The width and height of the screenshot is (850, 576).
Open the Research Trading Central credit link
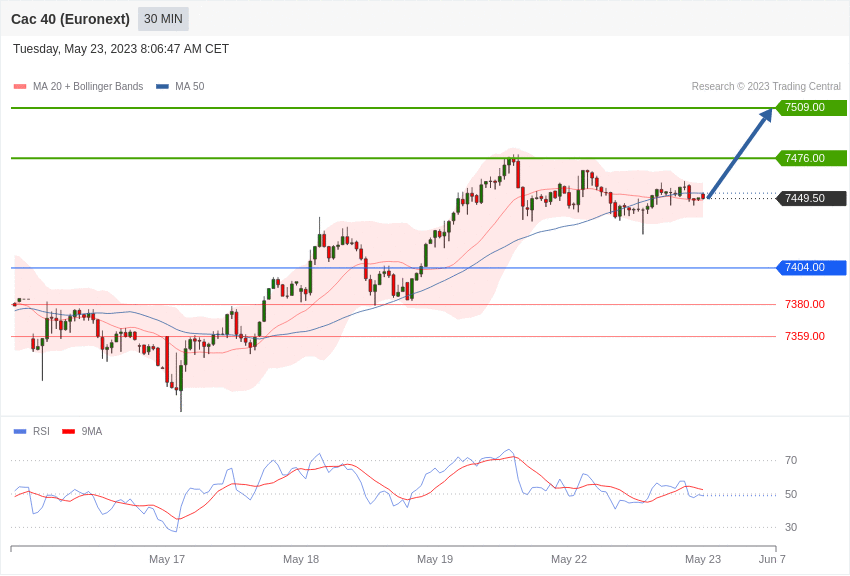(x=766, y=87)
